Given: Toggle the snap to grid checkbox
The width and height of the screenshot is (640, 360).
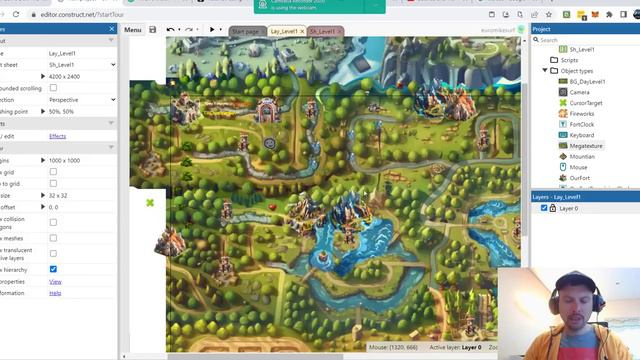Looking at the screenshot, I should pos(53,183).
